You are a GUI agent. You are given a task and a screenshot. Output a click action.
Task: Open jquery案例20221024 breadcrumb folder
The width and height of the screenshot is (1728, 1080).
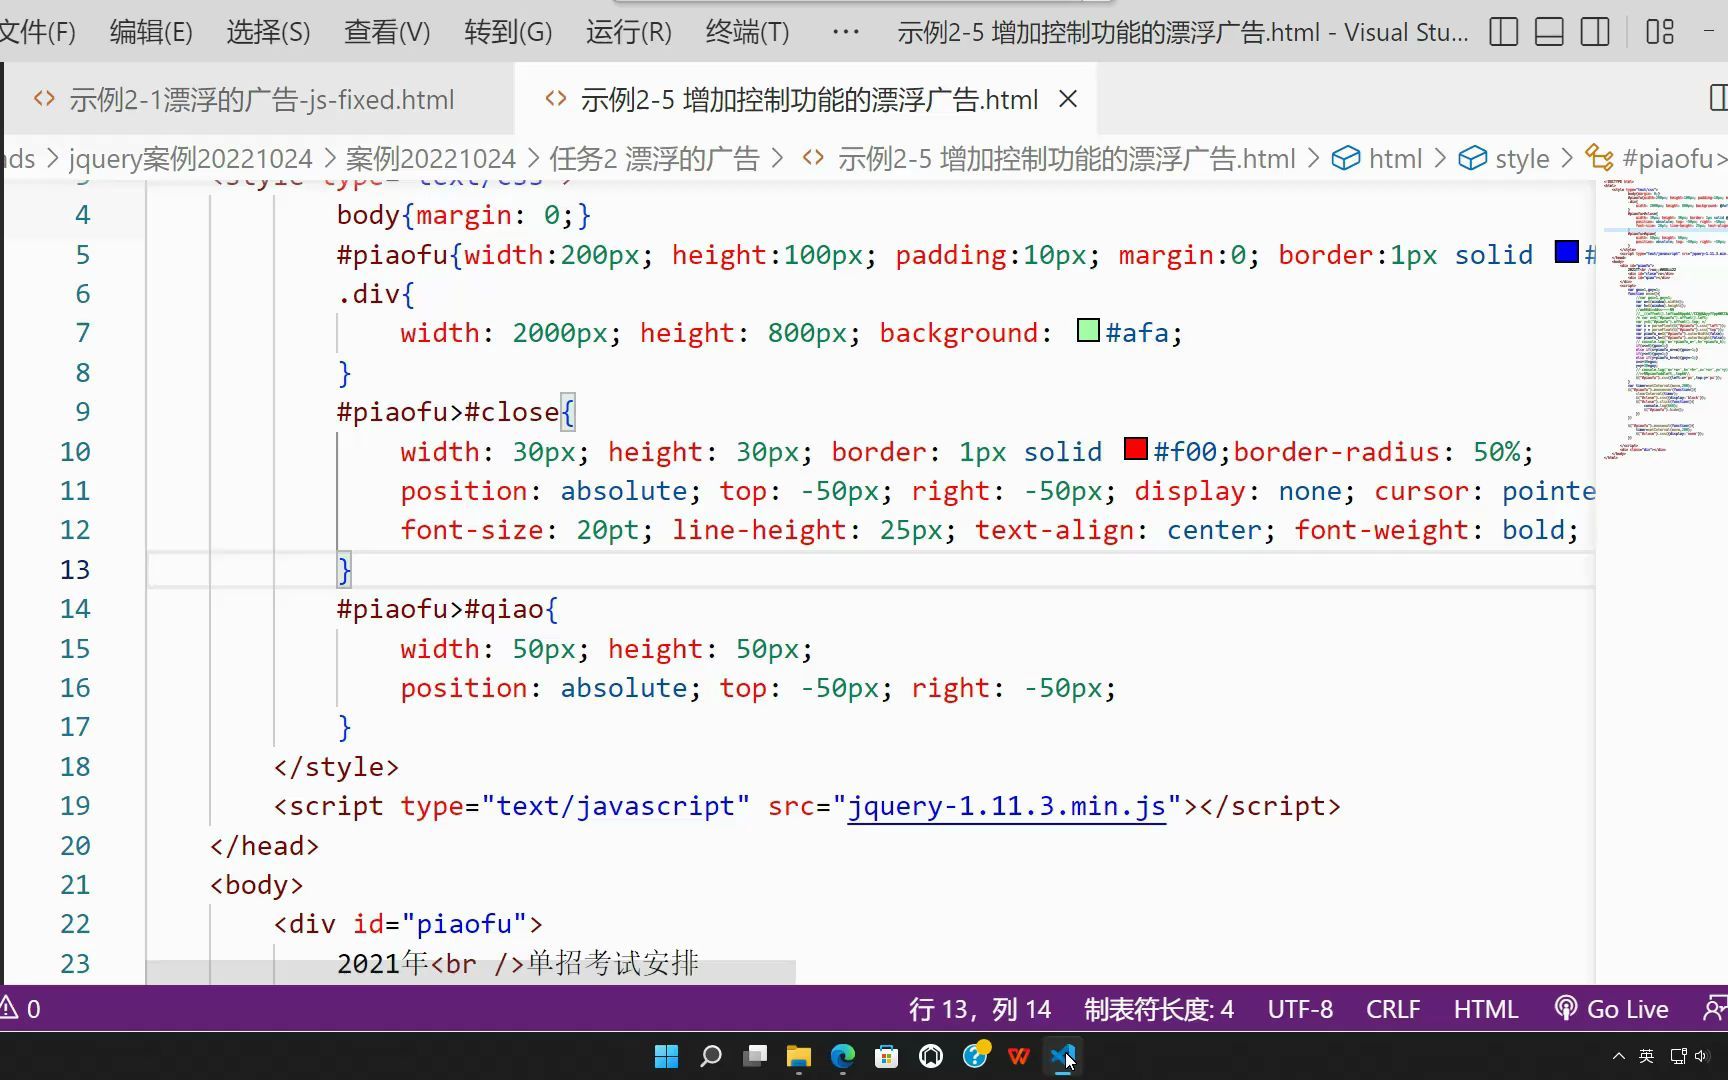pyautogui.click(x=190, y=159)
